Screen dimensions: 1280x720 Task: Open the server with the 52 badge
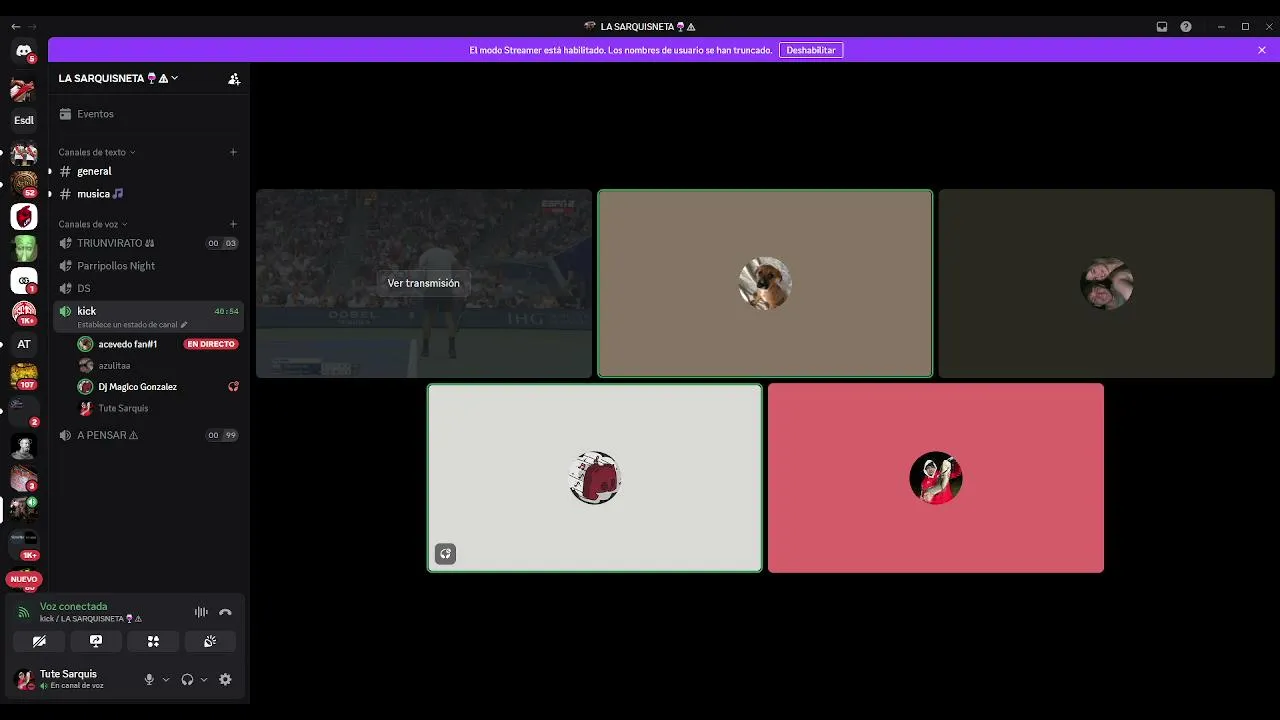tap(24, 184)
